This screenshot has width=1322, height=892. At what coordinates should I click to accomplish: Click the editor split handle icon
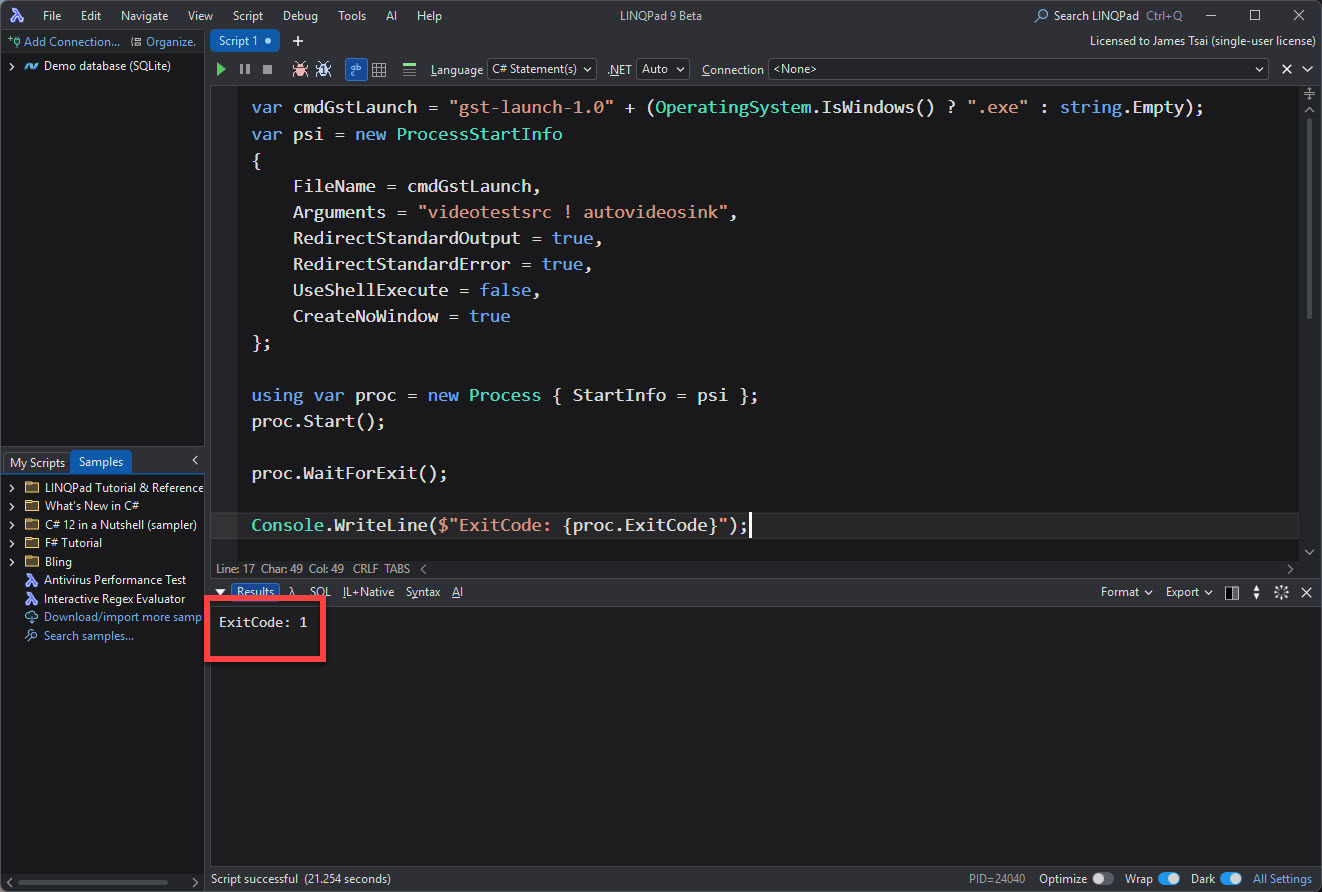[1310, 93]
